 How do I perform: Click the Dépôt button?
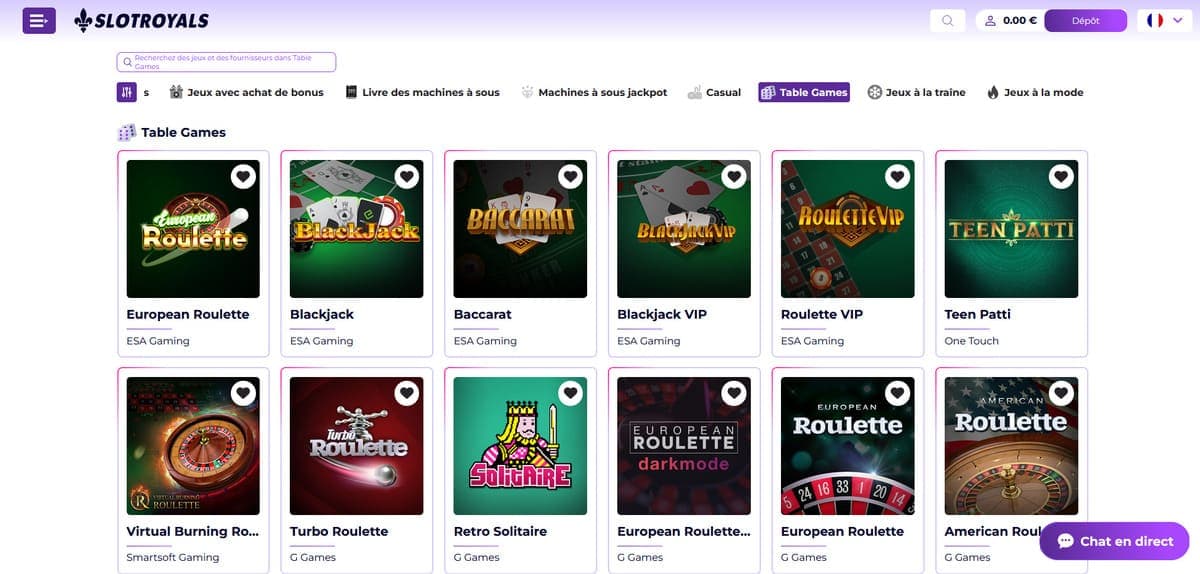click(x=1085, y=20)
